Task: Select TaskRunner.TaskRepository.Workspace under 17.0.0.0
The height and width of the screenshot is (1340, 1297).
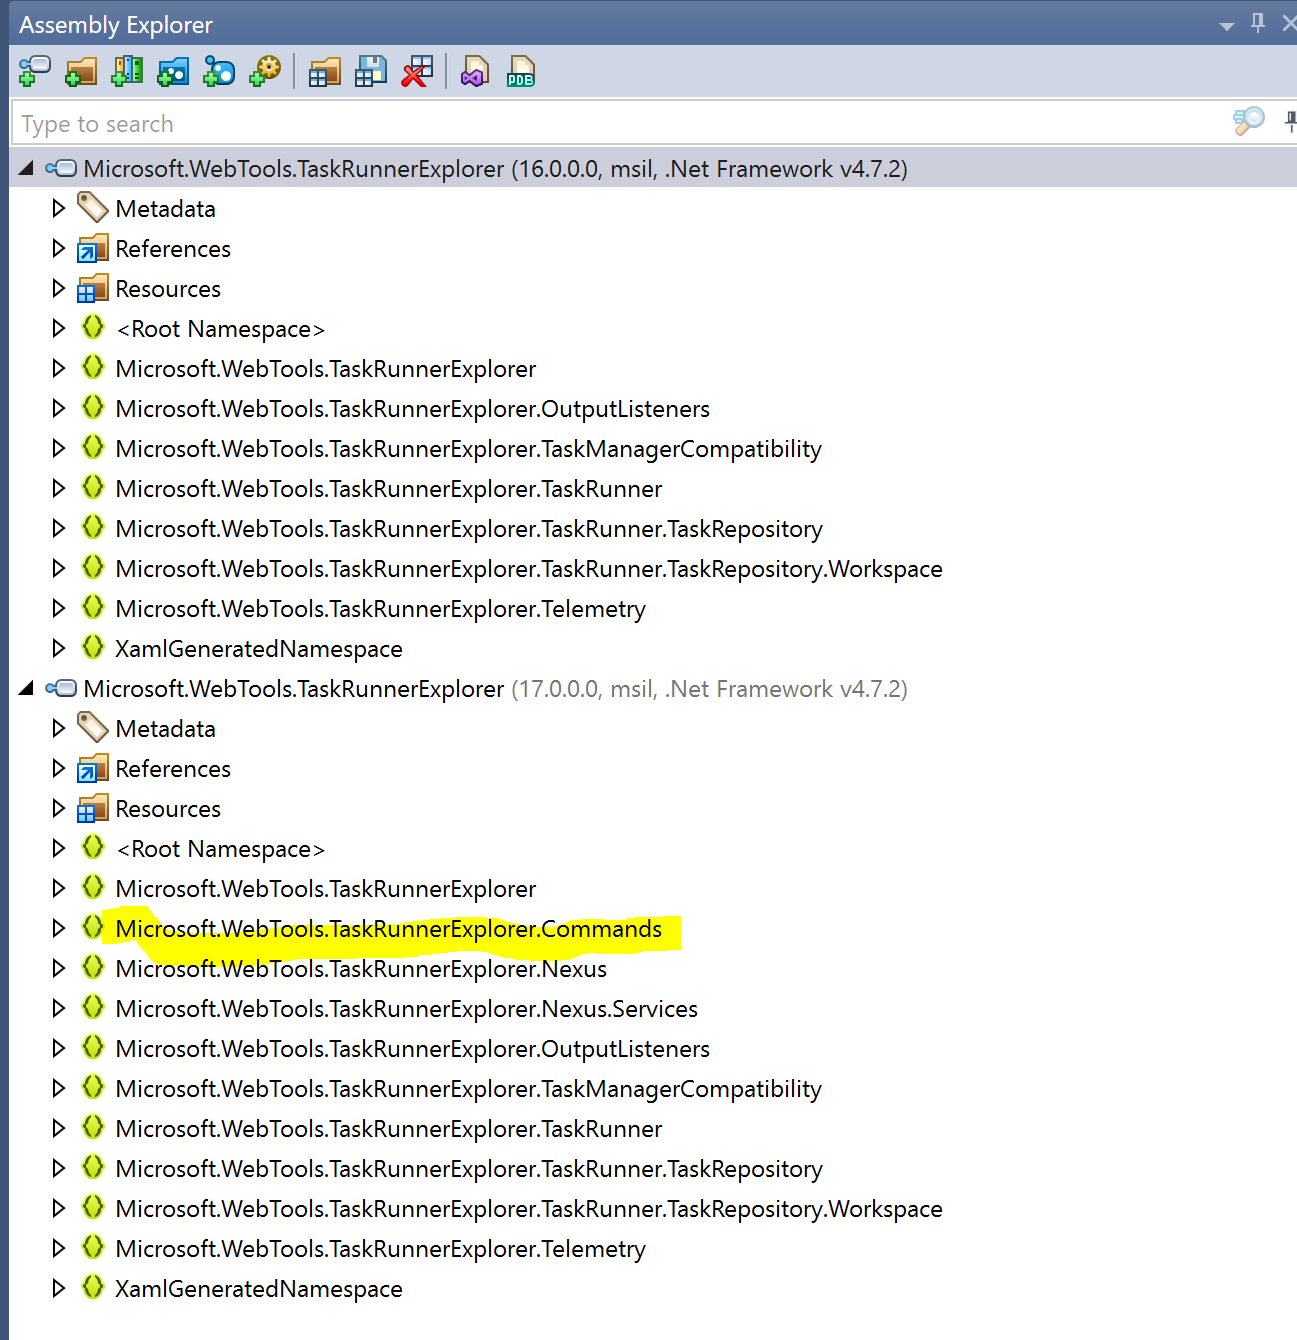Action: tap(529, 1209)
